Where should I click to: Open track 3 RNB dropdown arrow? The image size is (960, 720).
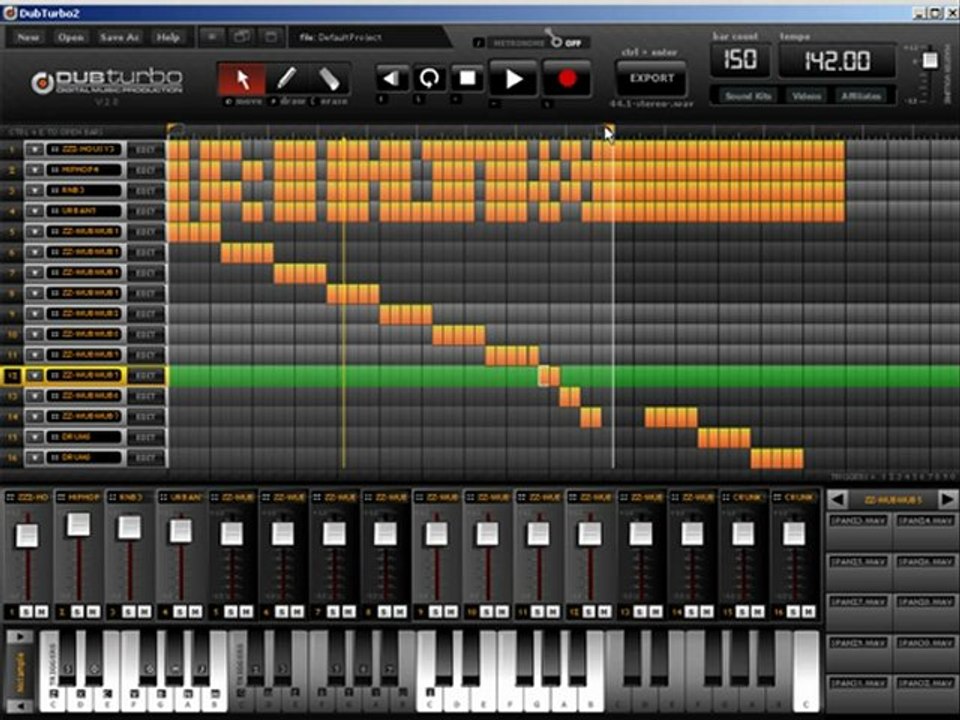pos(34,190)
